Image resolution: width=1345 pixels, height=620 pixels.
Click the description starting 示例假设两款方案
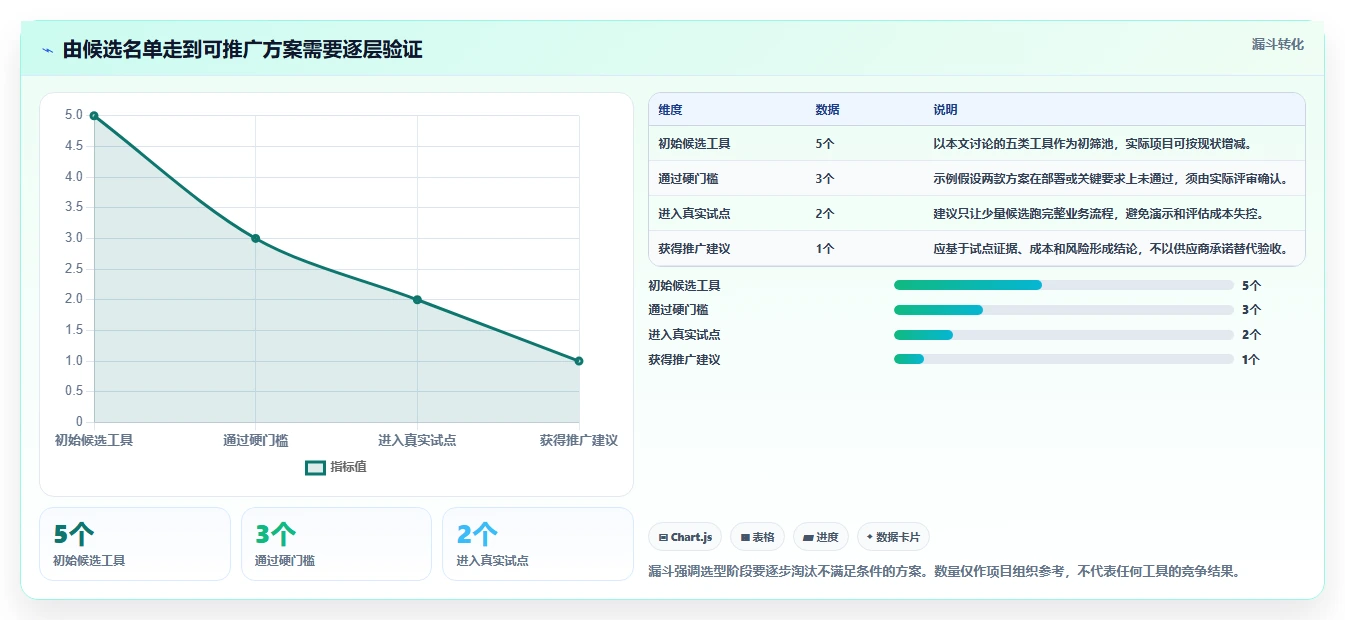coord(1110,179)
